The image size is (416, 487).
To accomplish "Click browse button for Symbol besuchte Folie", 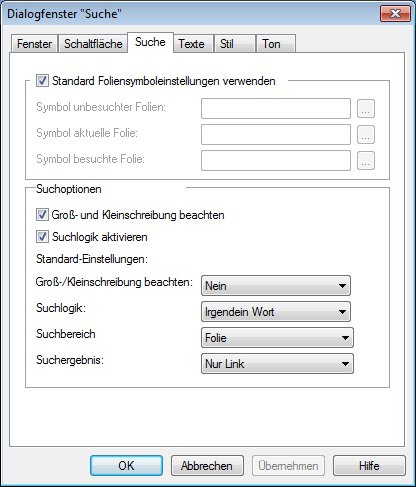I will pyautogui.click(x=366, y=160).
